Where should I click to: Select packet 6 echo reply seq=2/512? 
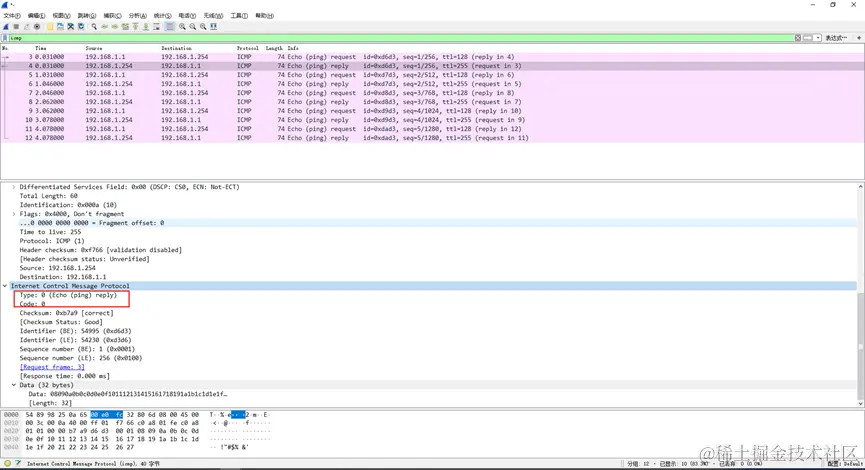(x=432, y=84)
